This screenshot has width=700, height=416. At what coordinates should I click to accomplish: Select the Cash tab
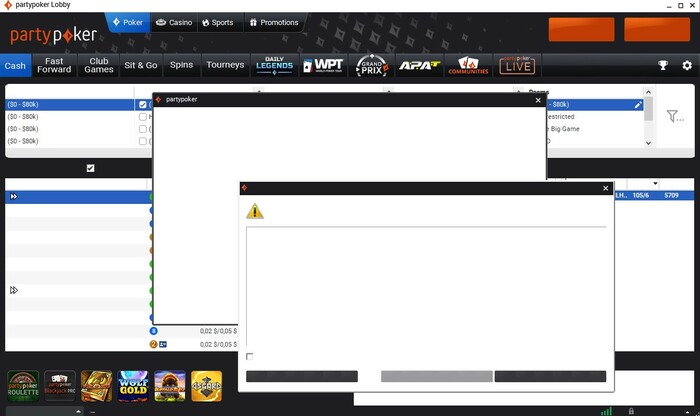pyautogui.click(x=15, y=66)
